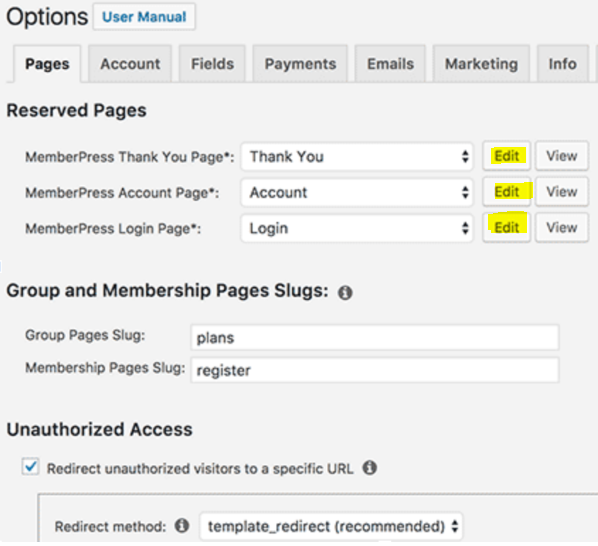
Task: Open the Redirect method dropdown
Action: pyautogui.click(x=331, y=526)
